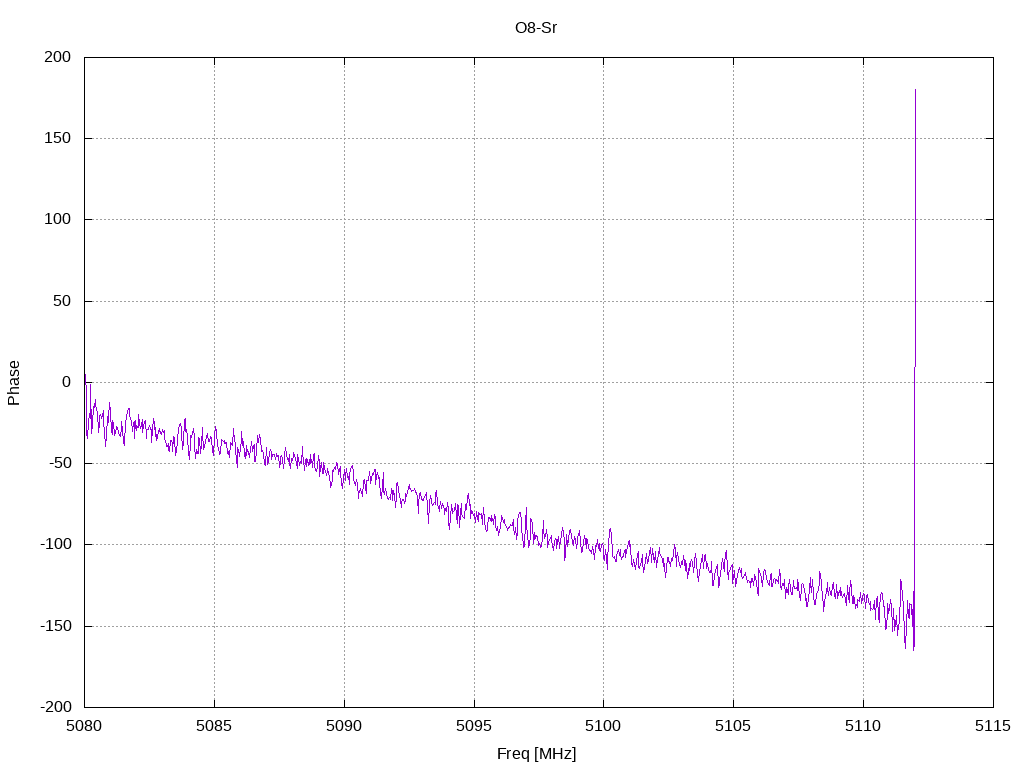
Task: Click the 5115 x-axis tick label
Action: [x=993, y=726]
